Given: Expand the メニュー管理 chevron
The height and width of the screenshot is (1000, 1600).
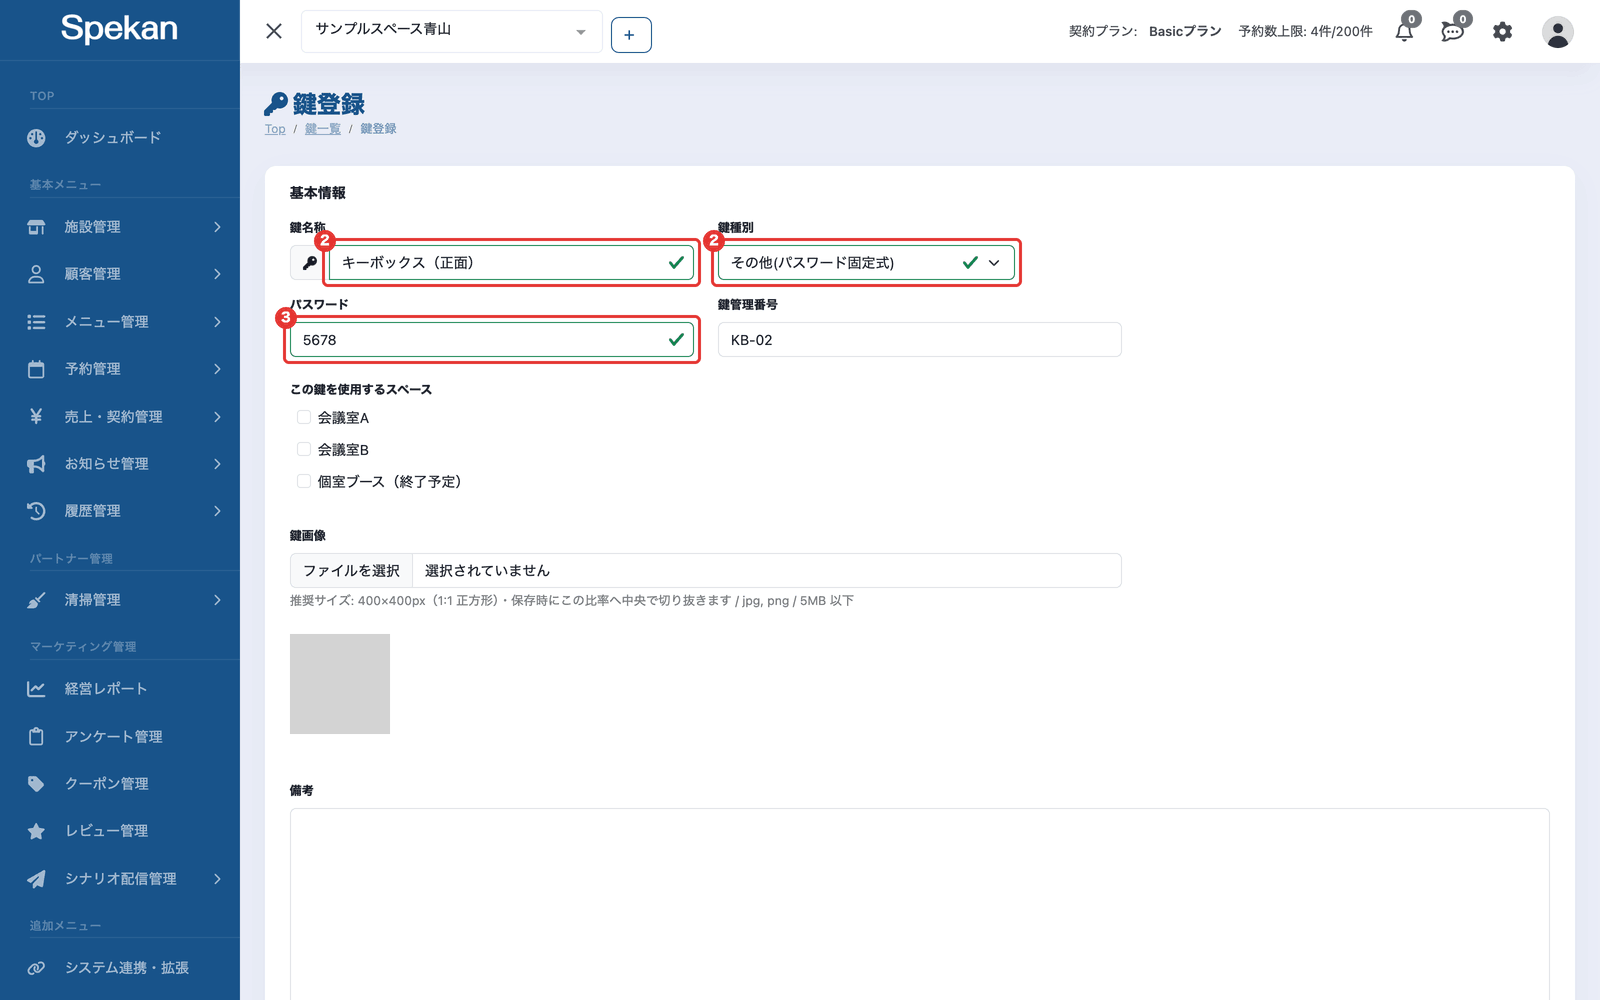Looking at the screenshot, I should (217, 322).
